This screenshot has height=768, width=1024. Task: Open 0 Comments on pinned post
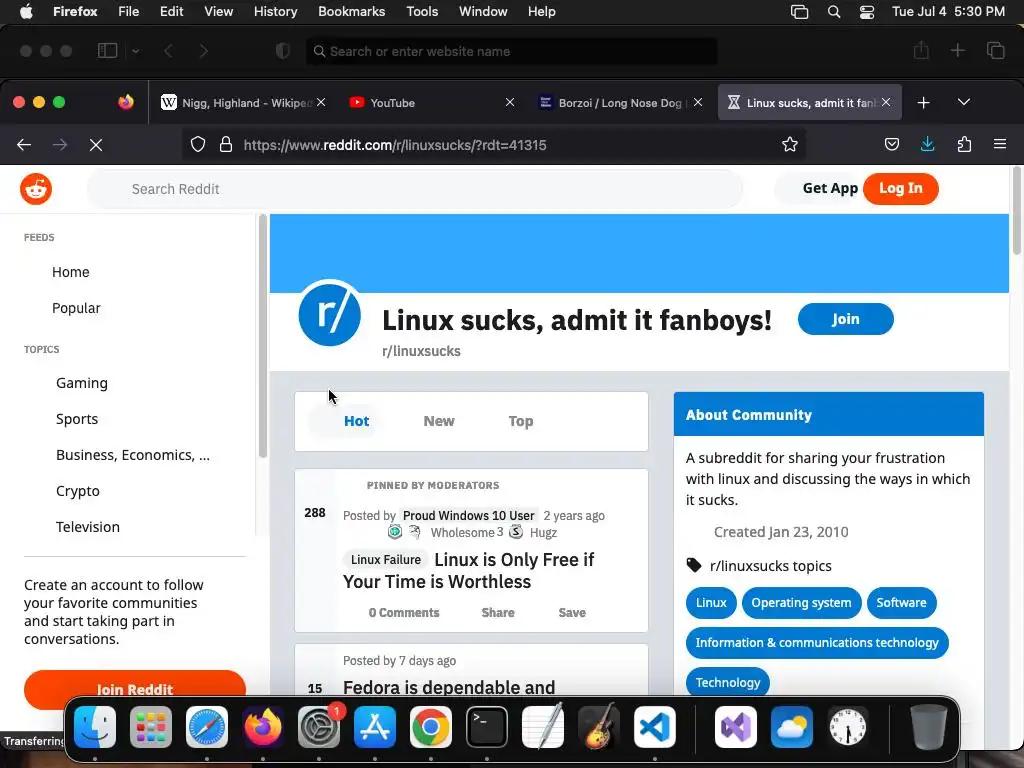pyautogui.click(x=404, y=613)
